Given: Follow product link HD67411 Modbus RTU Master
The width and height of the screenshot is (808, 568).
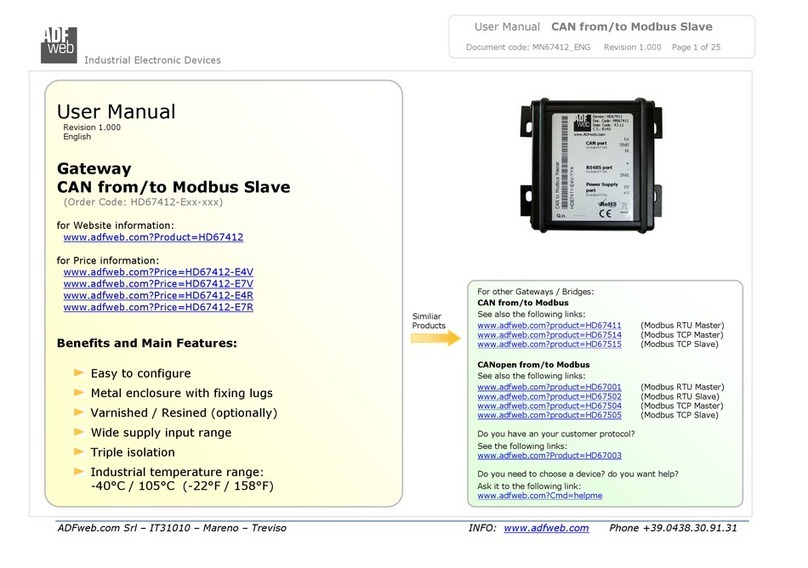Looking at the screenshot, I should pyautogui.click(x=549, y=325).
